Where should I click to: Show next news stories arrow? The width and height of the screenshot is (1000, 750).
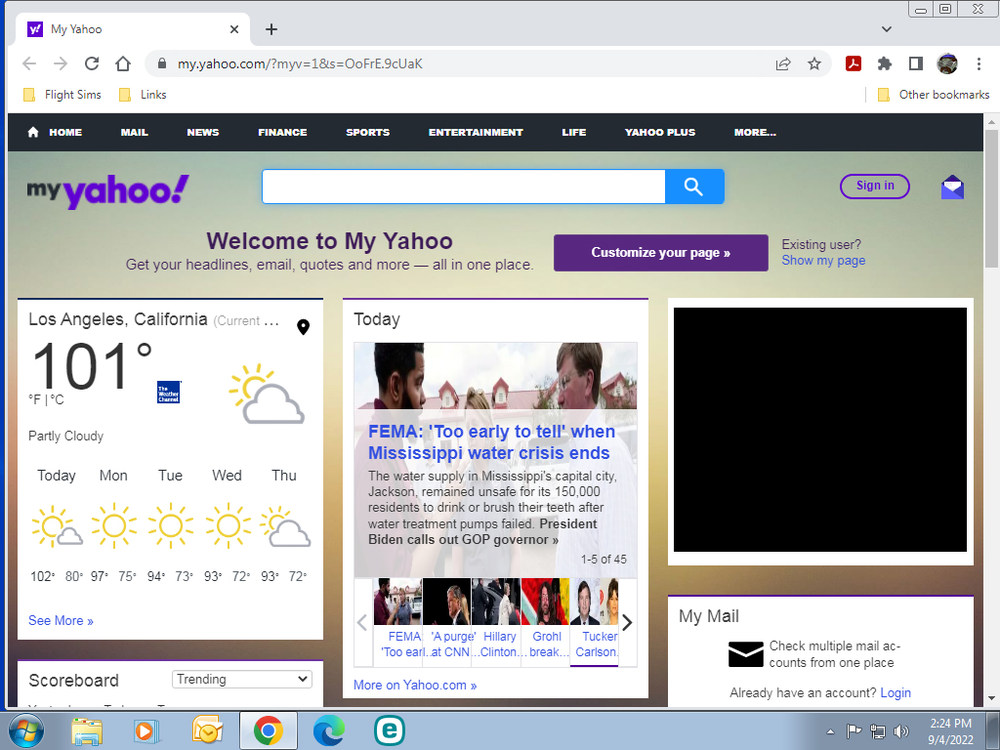pyautogui.click(x=627, y=622)
